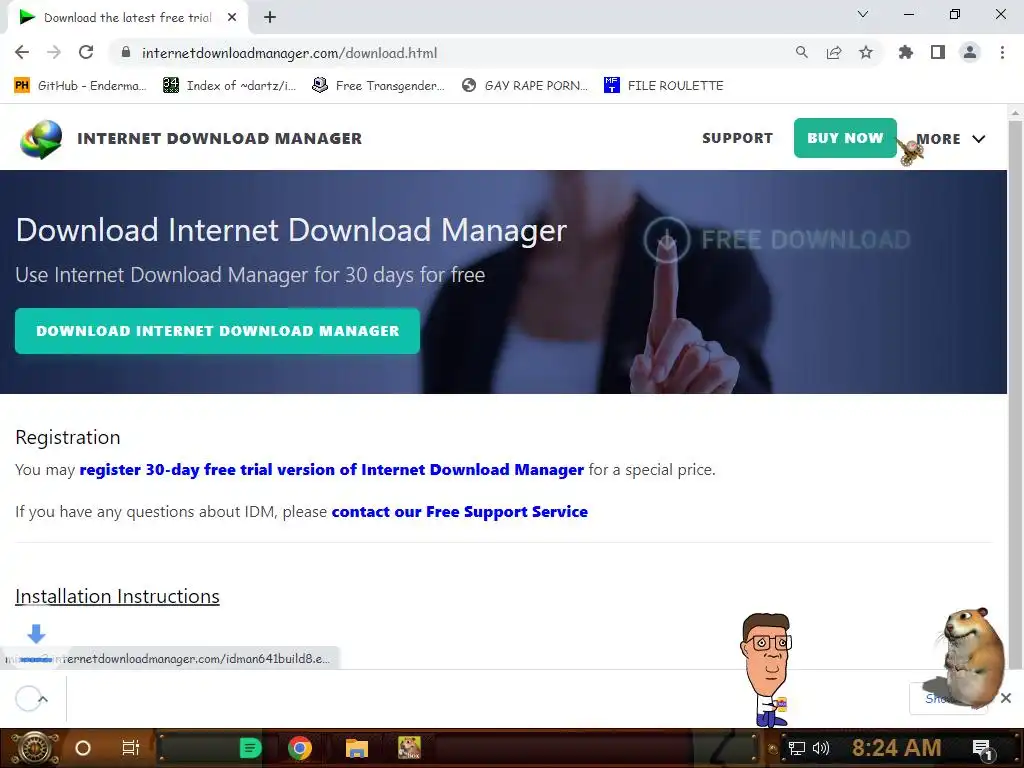Expand the MORE menu
This screenshot has width=1024, height=768.
pyautogui.click(x=951, y=139)
